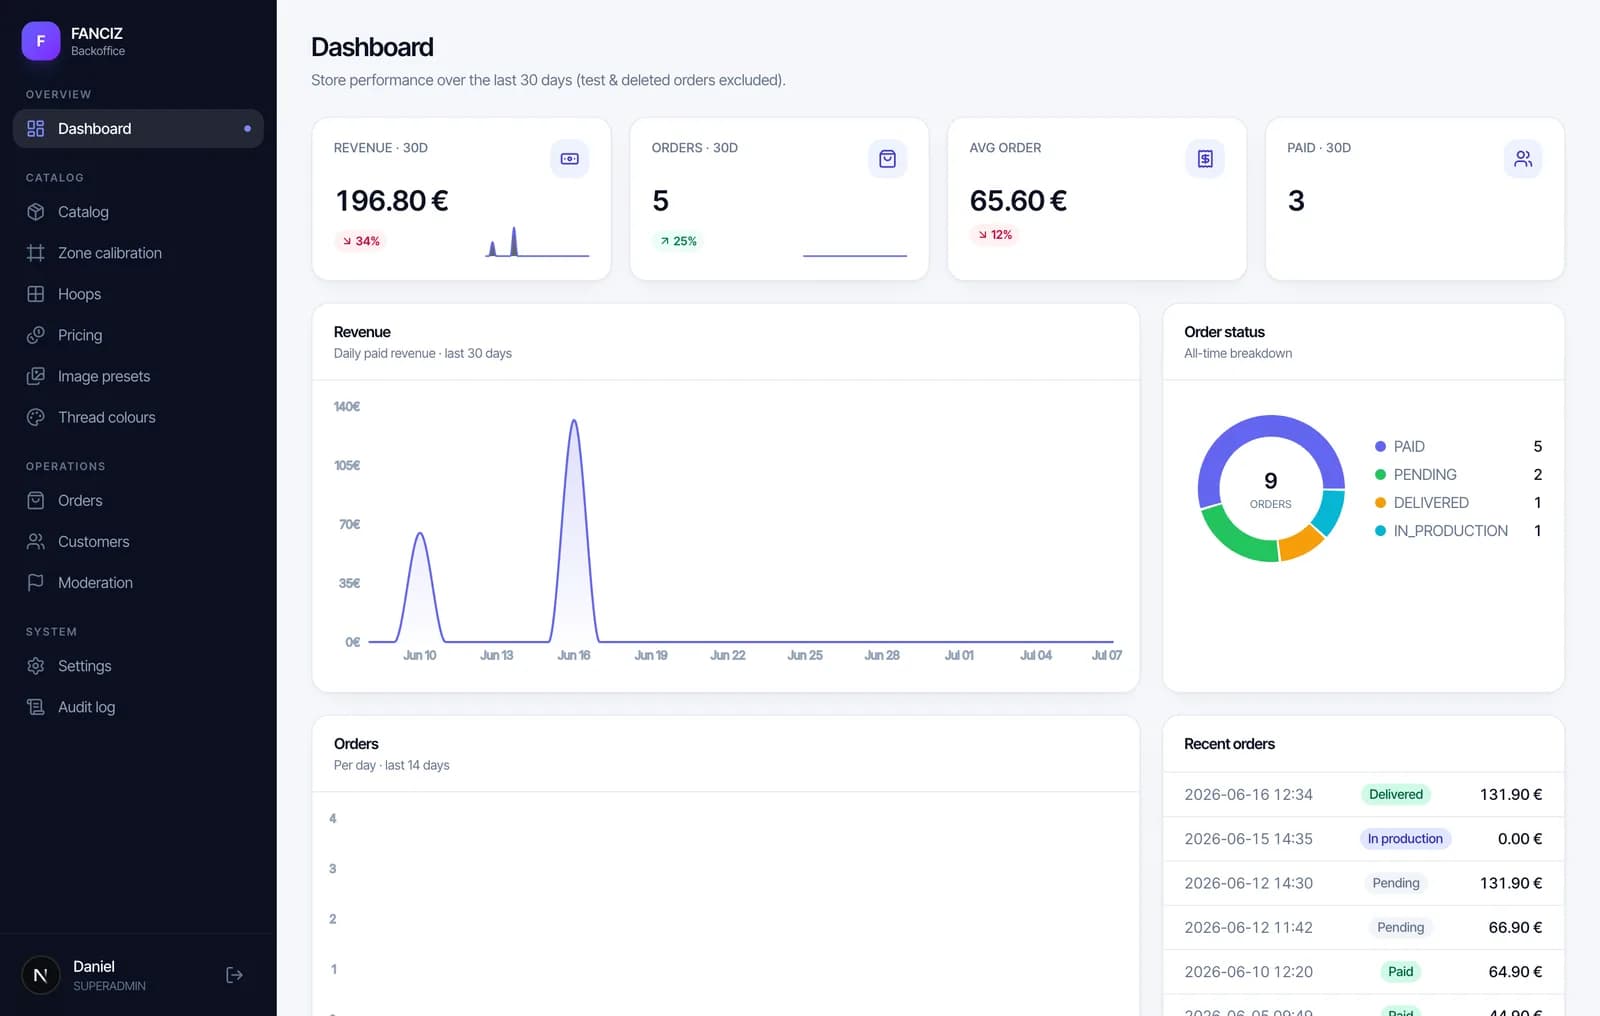Click the In production status badge
Image resolution: width=1600 pixels, height=1016 pixels.
(x=1405, y=838)
